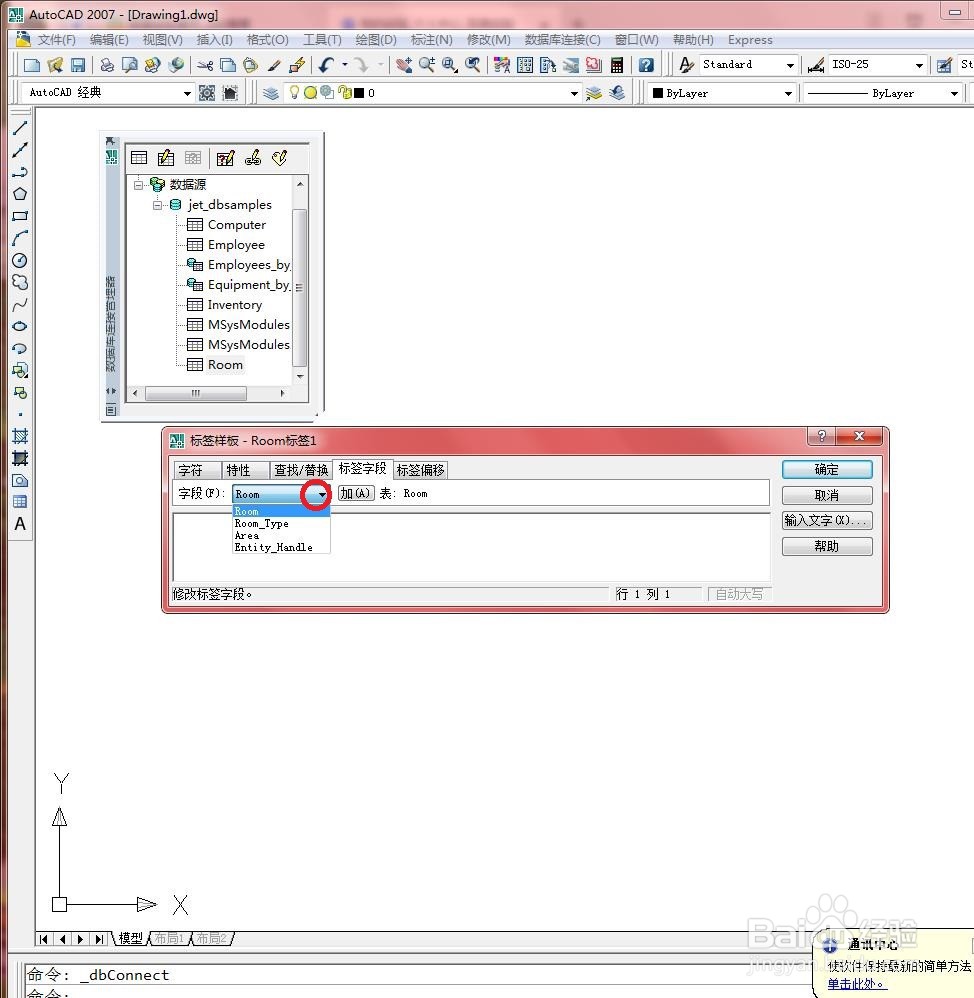
Task: Click the Pan realtime hand icon
Action: [404, 64]
